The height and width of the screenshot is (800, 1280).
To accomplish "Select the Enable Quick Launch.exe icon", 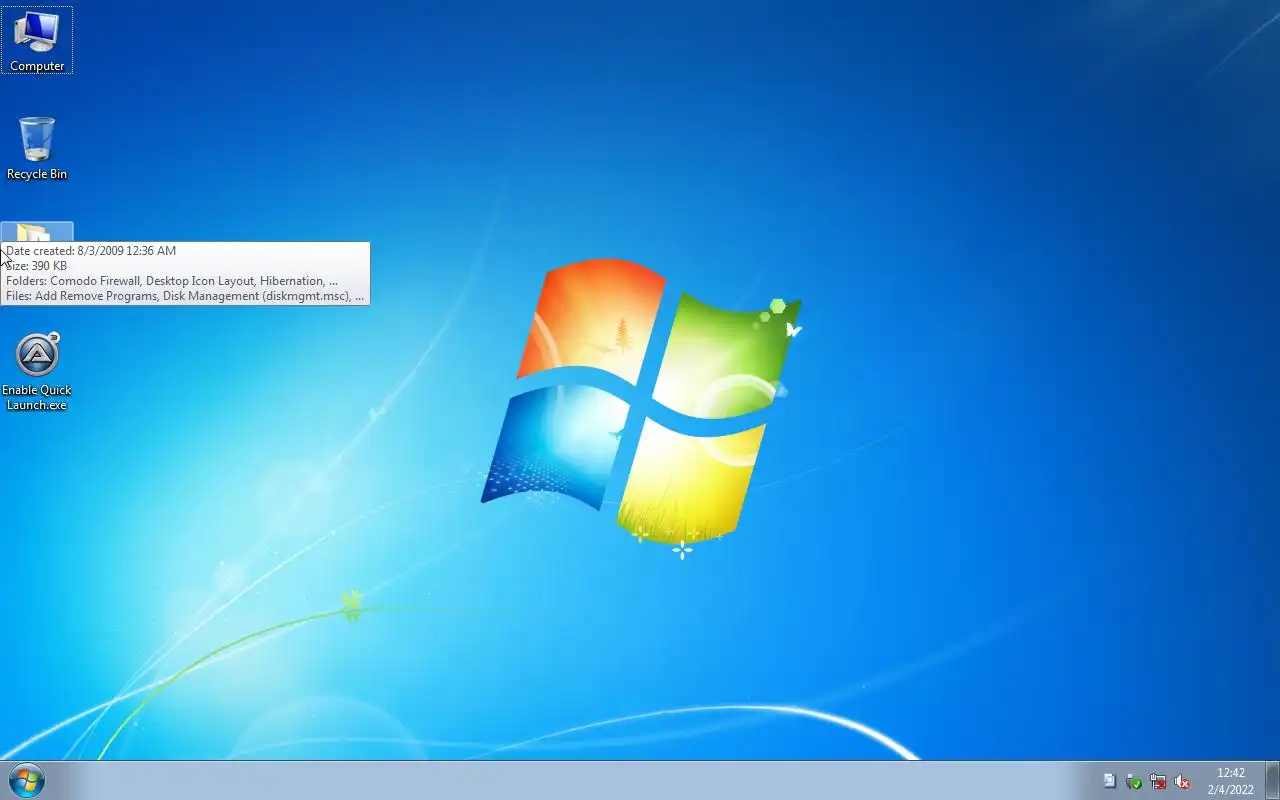I will tap(37, 372).
